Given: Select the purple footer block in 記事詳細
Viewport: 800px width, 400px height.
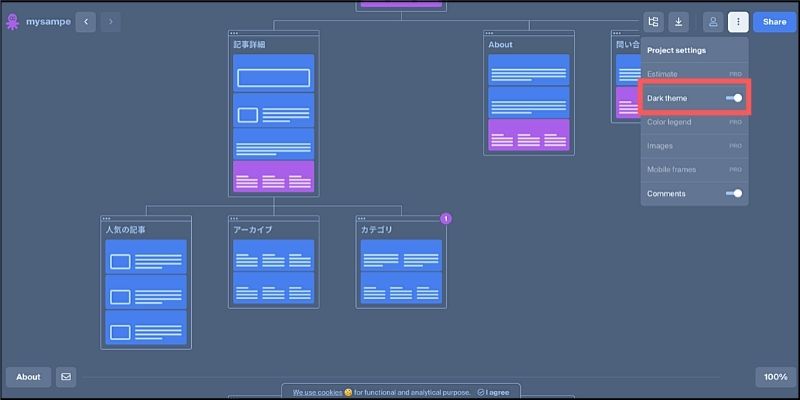Looking at the screenshot, I should (x=273, y=177).
